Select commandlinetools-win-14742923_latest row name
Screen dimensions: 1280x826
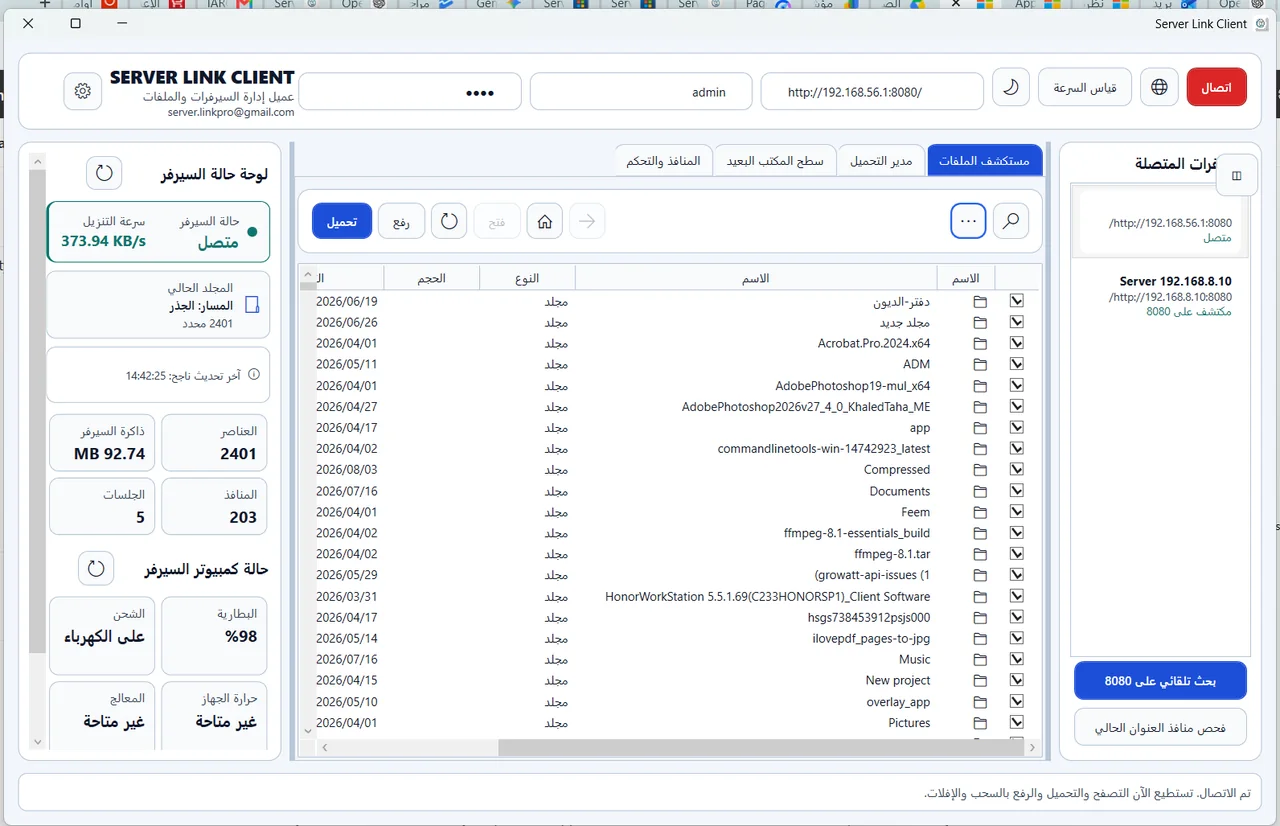tap(824, 449)
